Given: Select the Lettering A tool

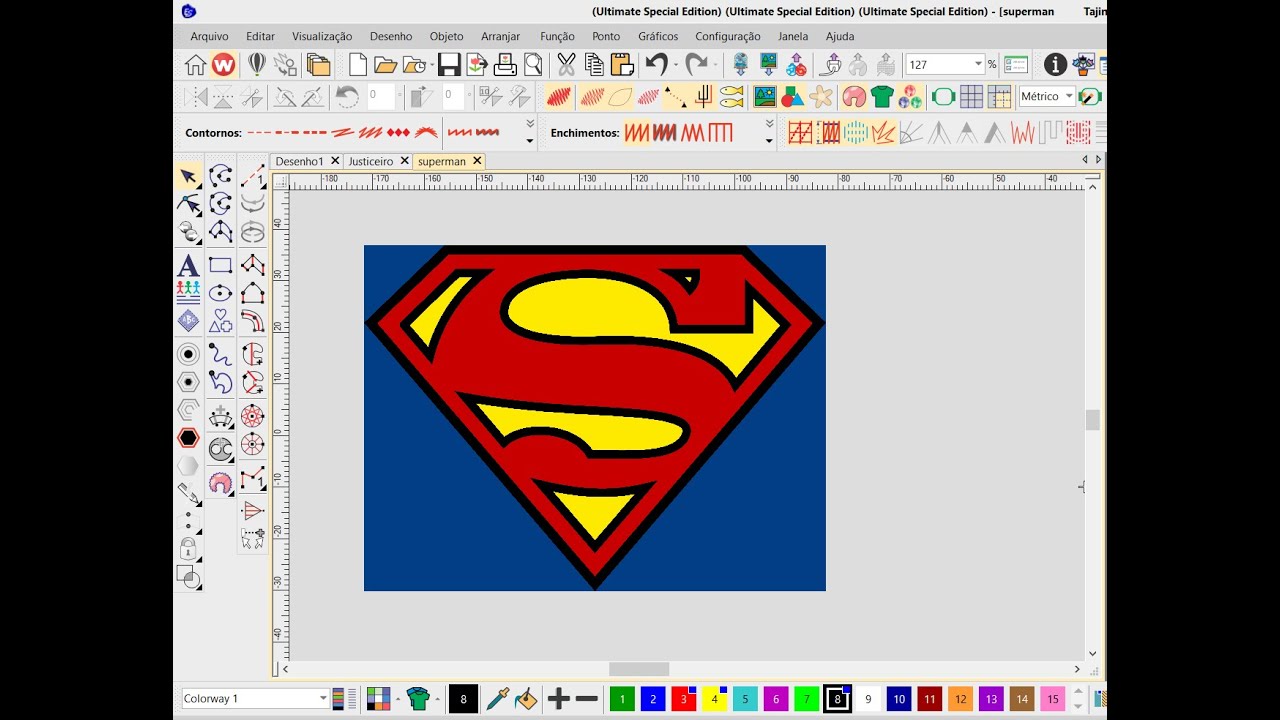Looking at the screenshot, I should coord(188,266).
